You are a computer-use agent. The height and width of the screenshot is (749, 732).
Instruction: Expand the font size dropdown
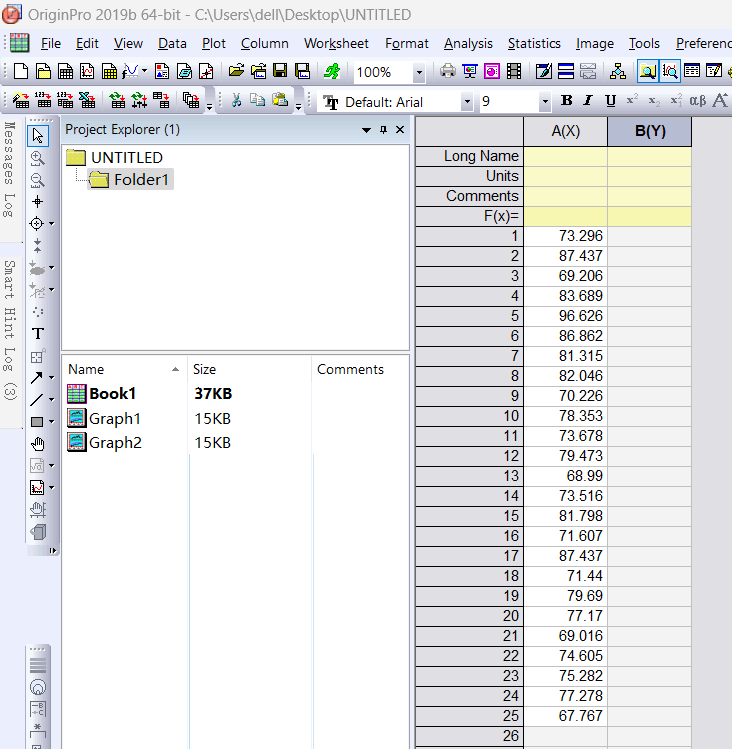point(544,102)
